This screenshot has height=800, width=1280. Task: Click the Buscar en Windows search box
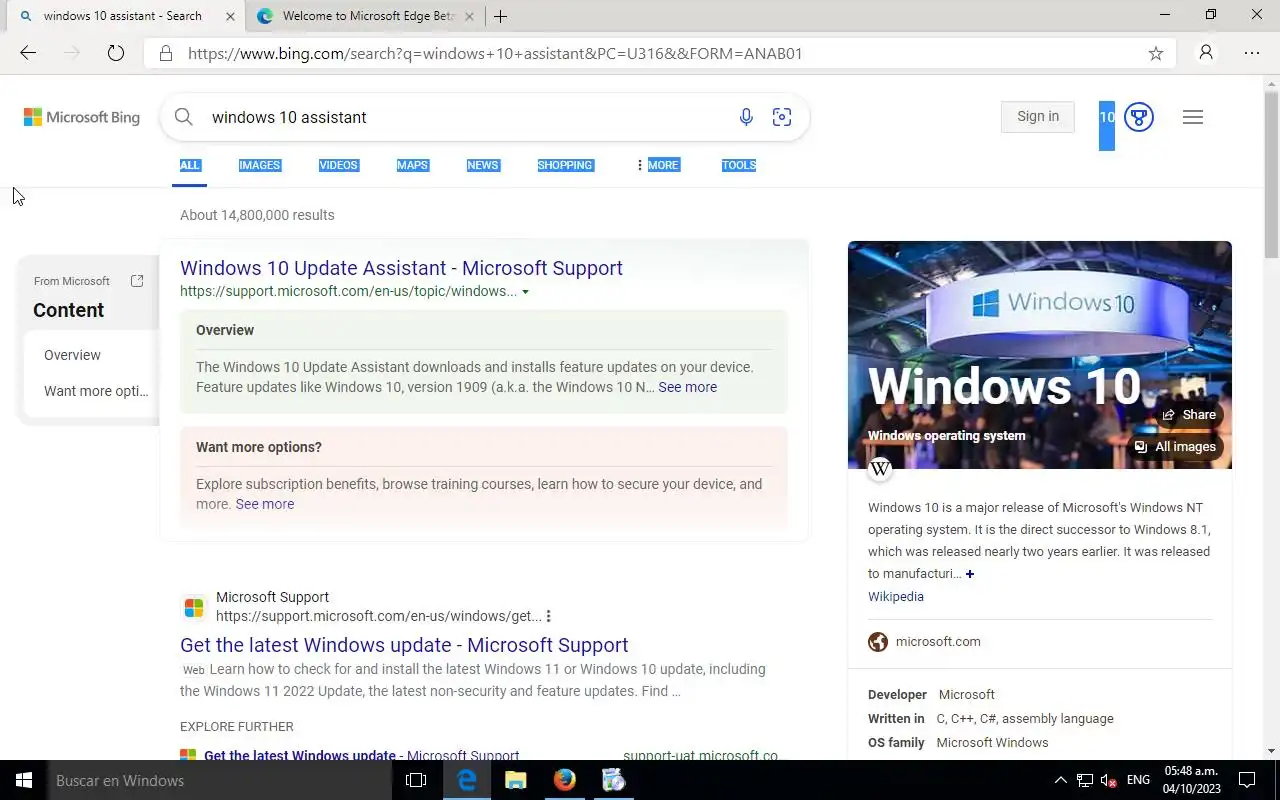pos(220,780)
